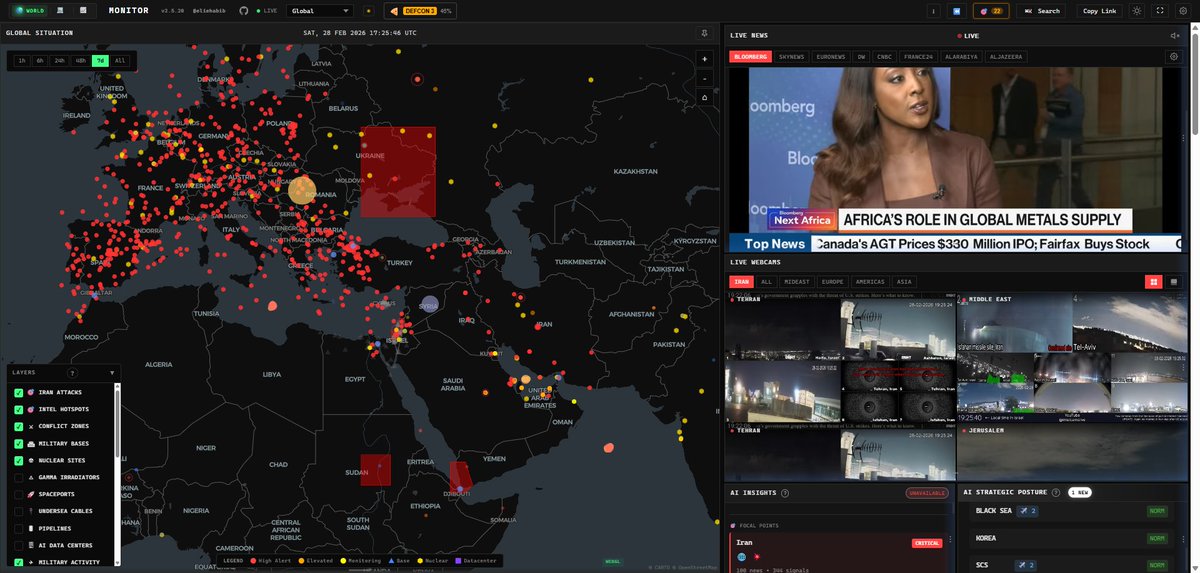The width and height of the screenshot is (1200, 573).
Task: Switch live news to ALJAZEERA
Action: (x=1006, y=57)
